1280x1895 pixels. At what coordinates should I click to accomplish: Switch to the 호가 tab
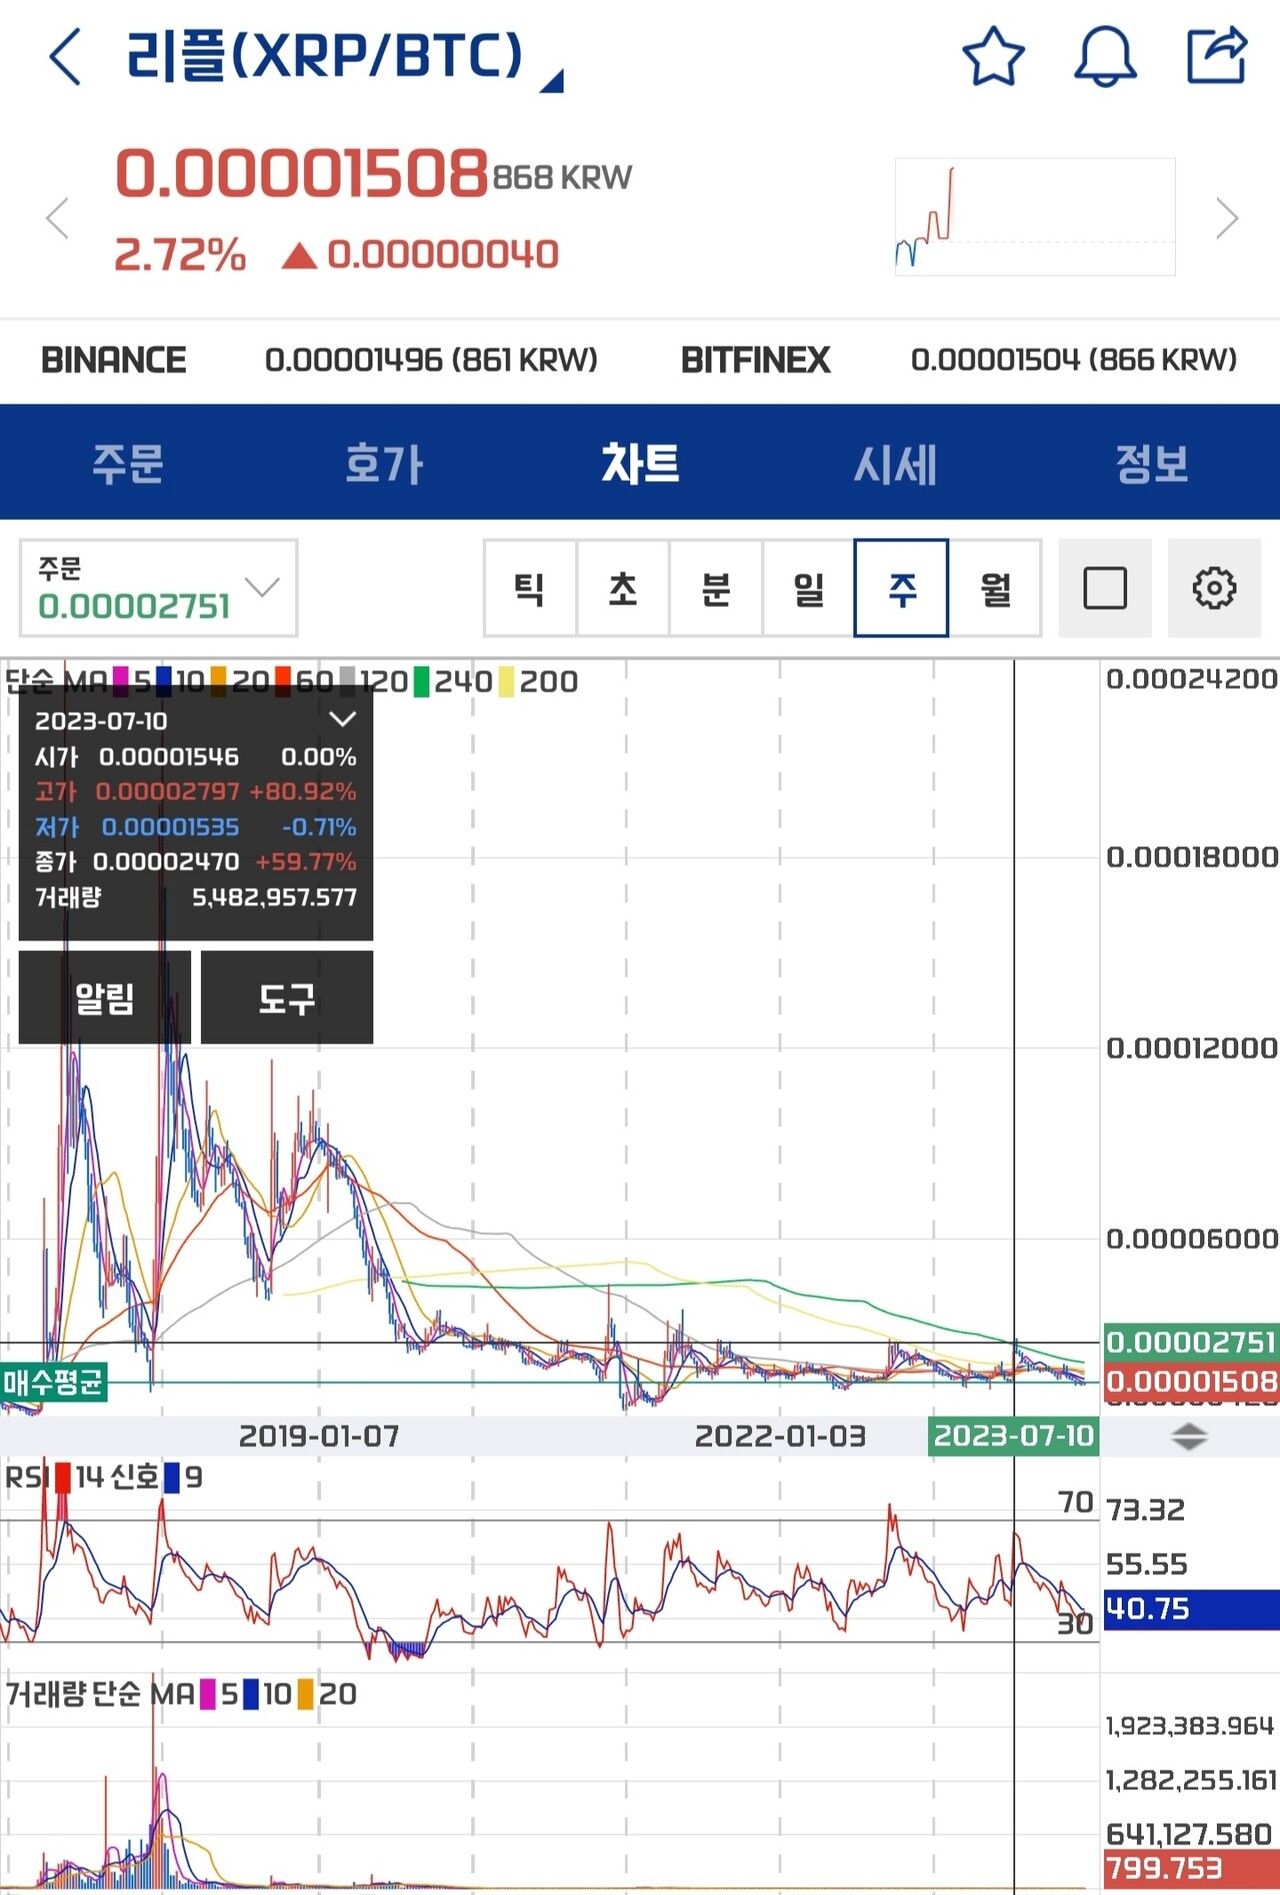384,463
